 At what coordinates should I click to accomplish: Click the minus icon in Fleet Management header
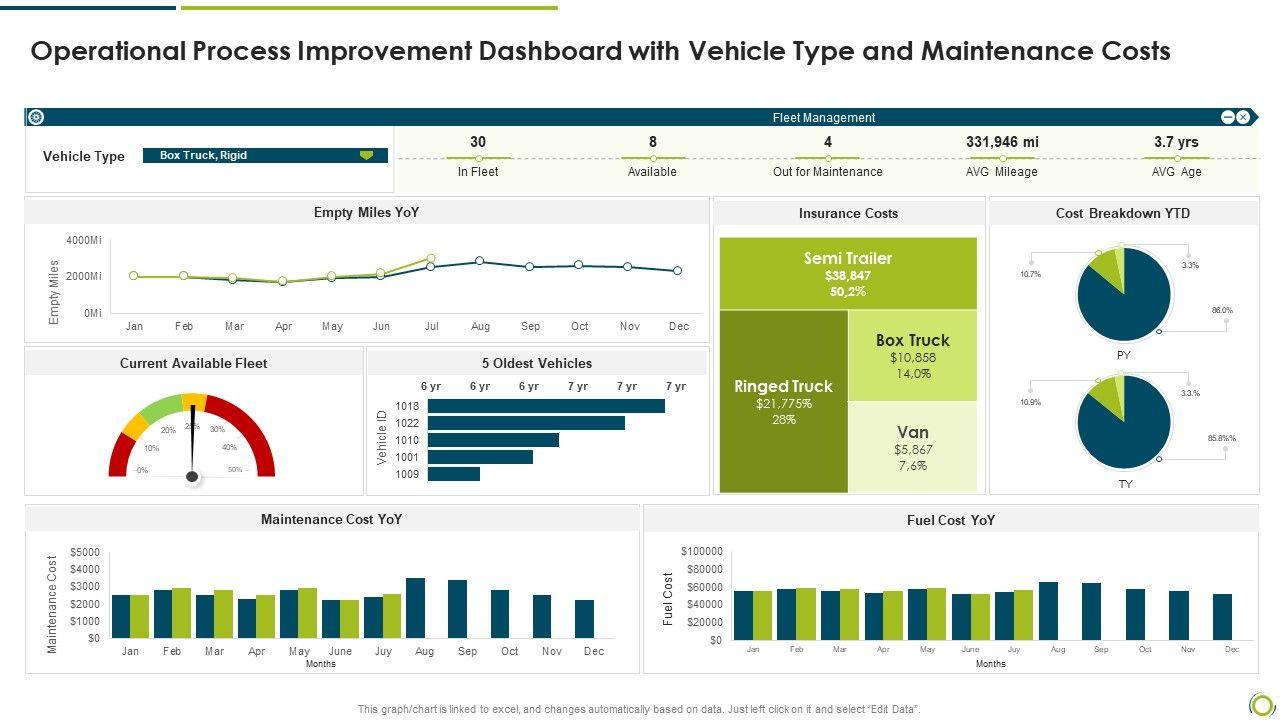point(1228,117)
